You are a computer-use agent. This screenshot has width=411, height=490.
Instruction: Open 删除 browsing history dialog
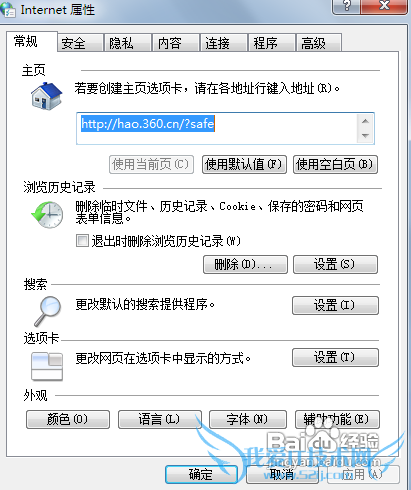(245, 264)
